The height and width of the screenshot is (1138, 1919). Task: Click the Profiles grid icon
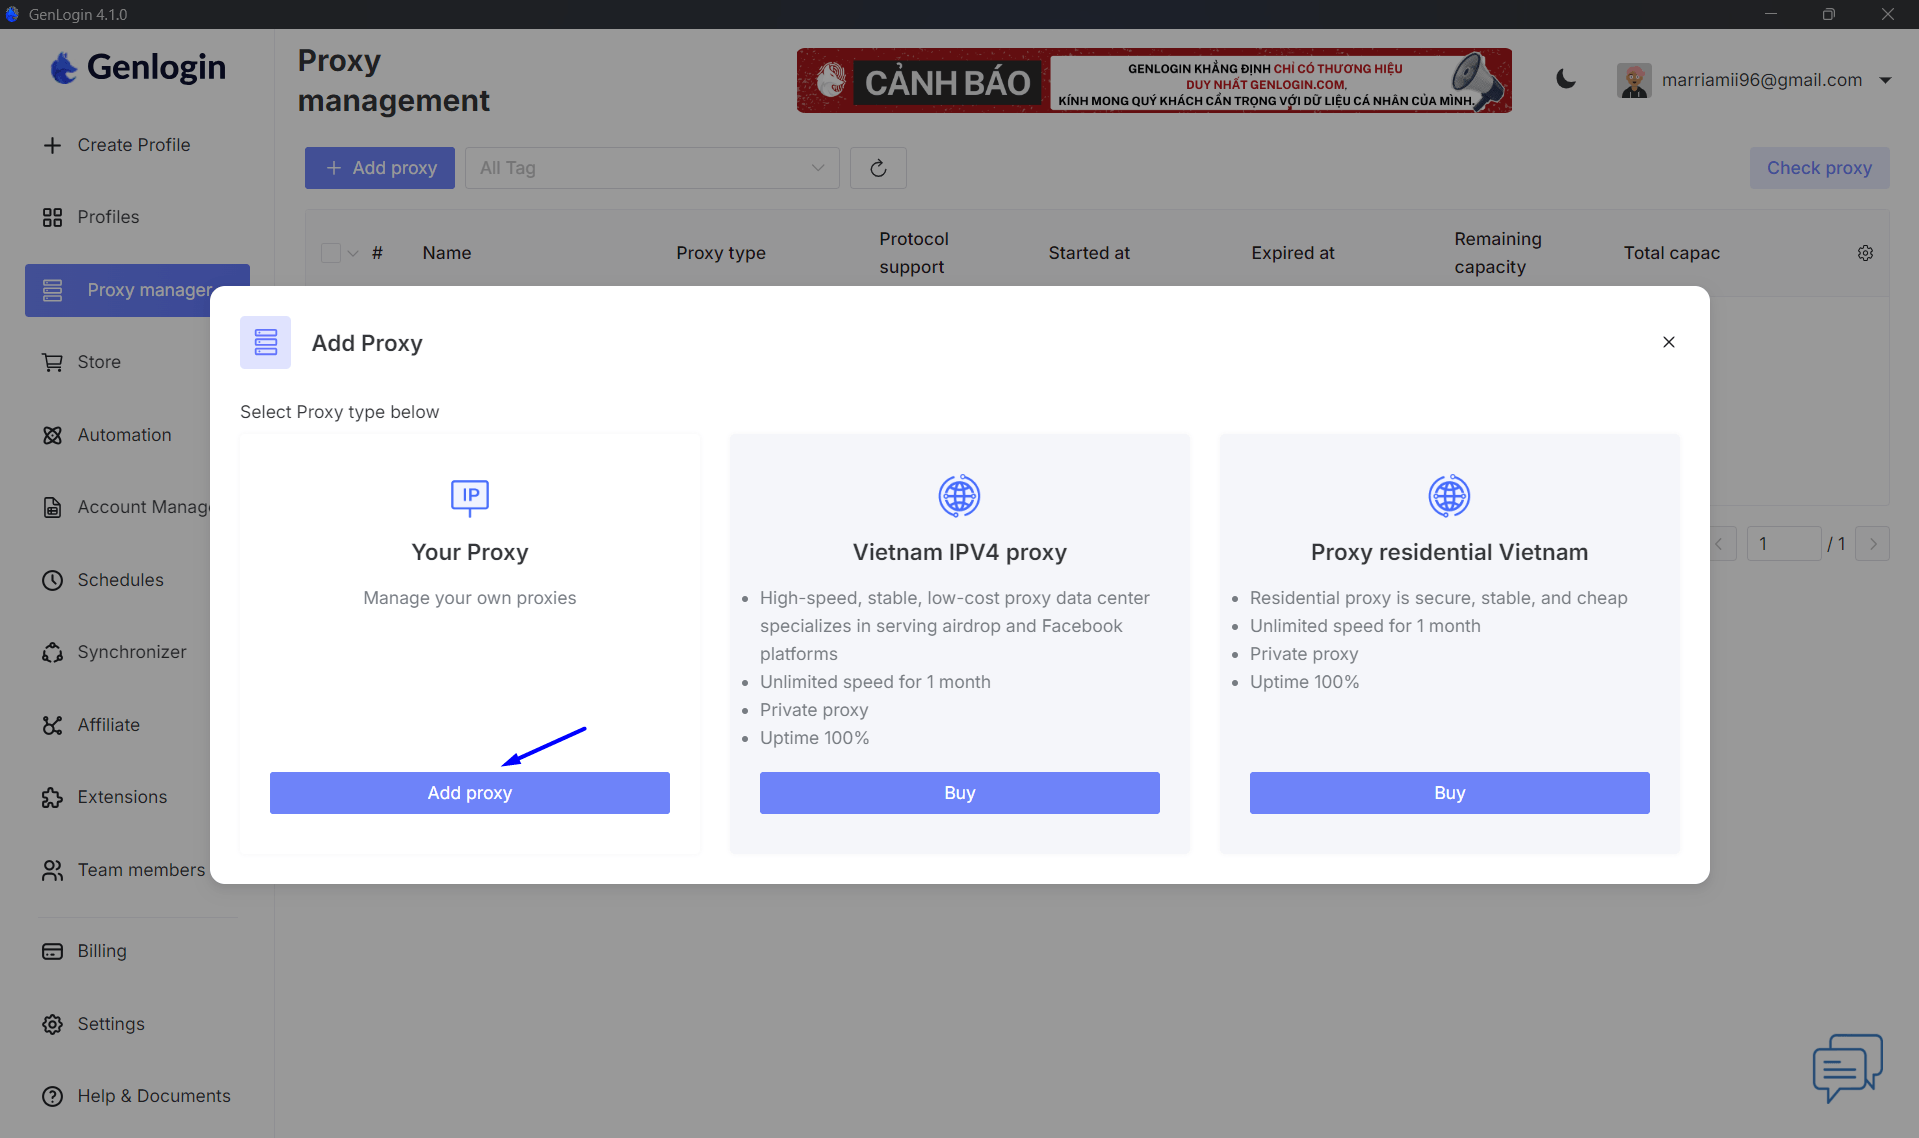pyautogui.click(x=52, y=217)
